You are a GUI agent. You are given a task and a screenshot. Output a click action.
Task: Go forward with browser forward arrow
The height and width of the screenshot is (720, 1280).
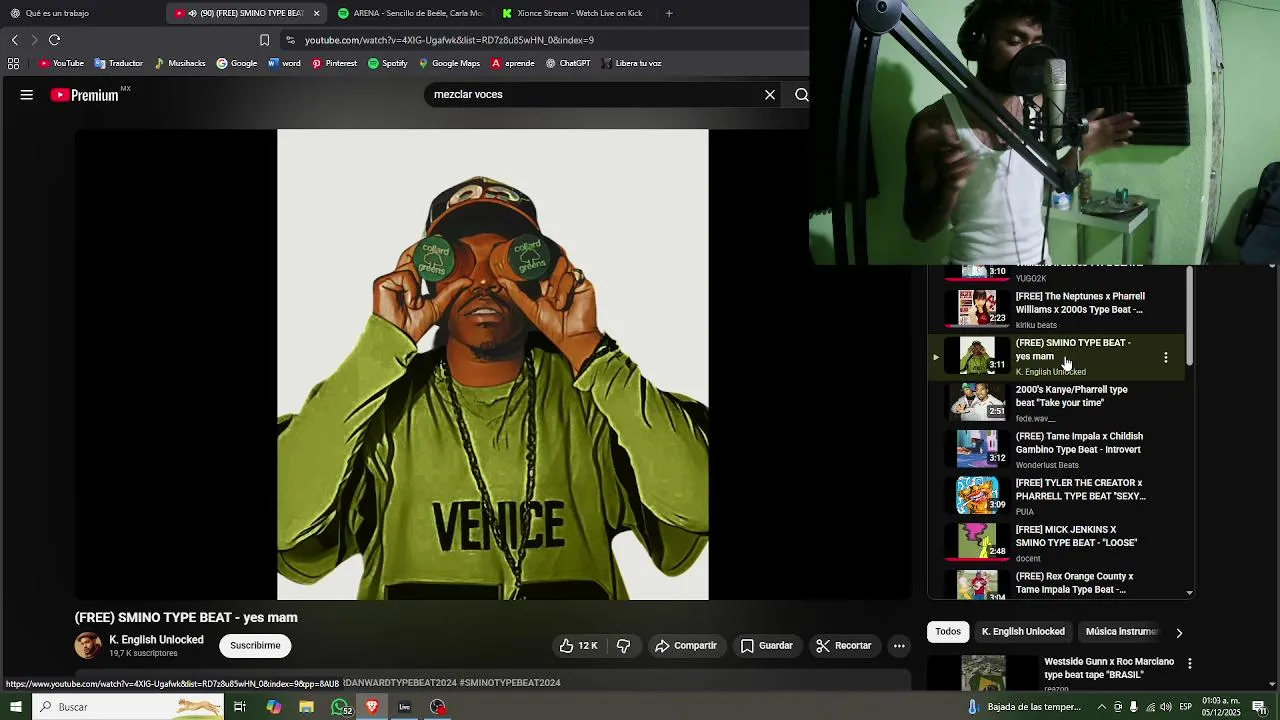[34, 40]
